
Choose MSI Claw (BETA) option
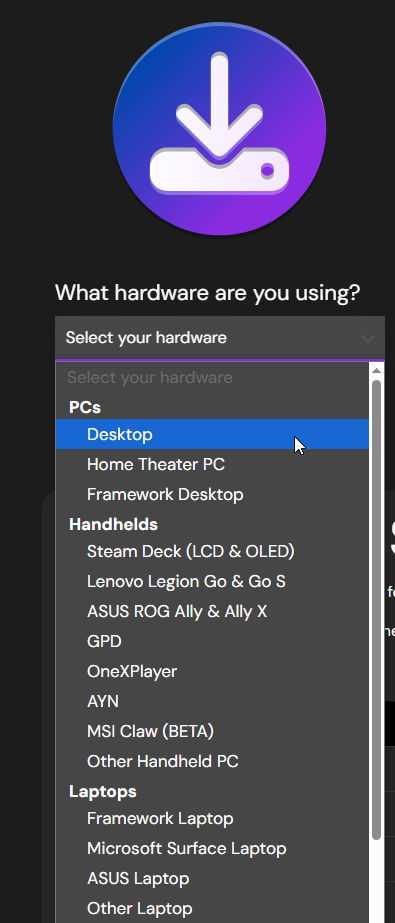212,731
